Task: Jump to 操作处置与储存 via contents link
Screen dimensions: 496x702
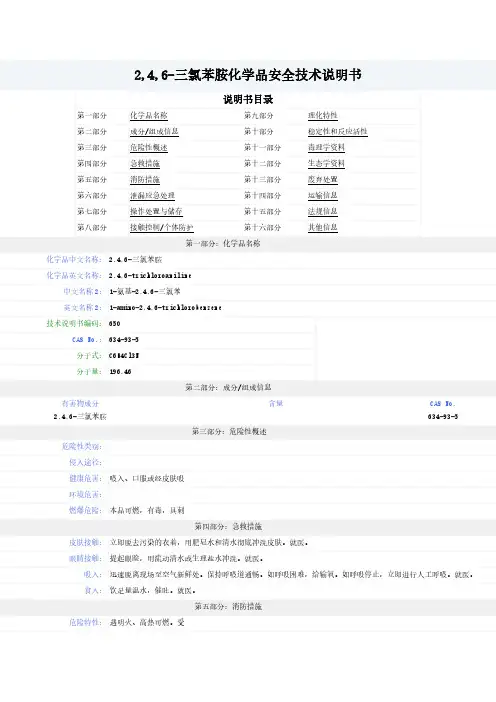Action: coord(156,211)
